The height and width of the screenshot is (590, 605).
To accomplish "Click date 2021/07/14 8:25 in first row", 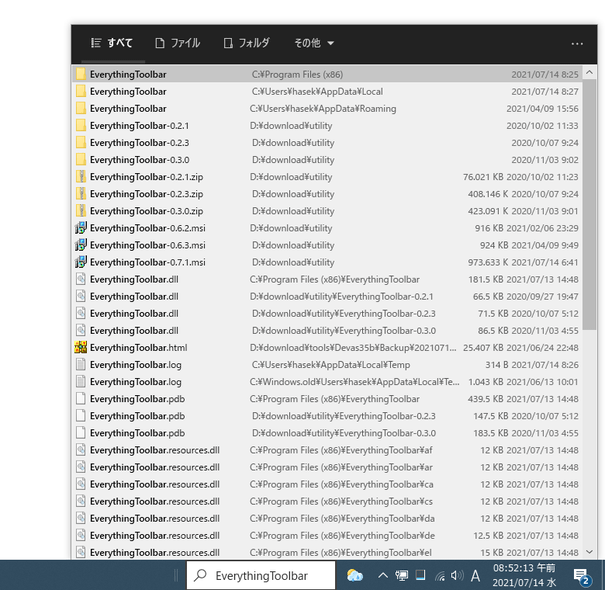I will (544, 74).
